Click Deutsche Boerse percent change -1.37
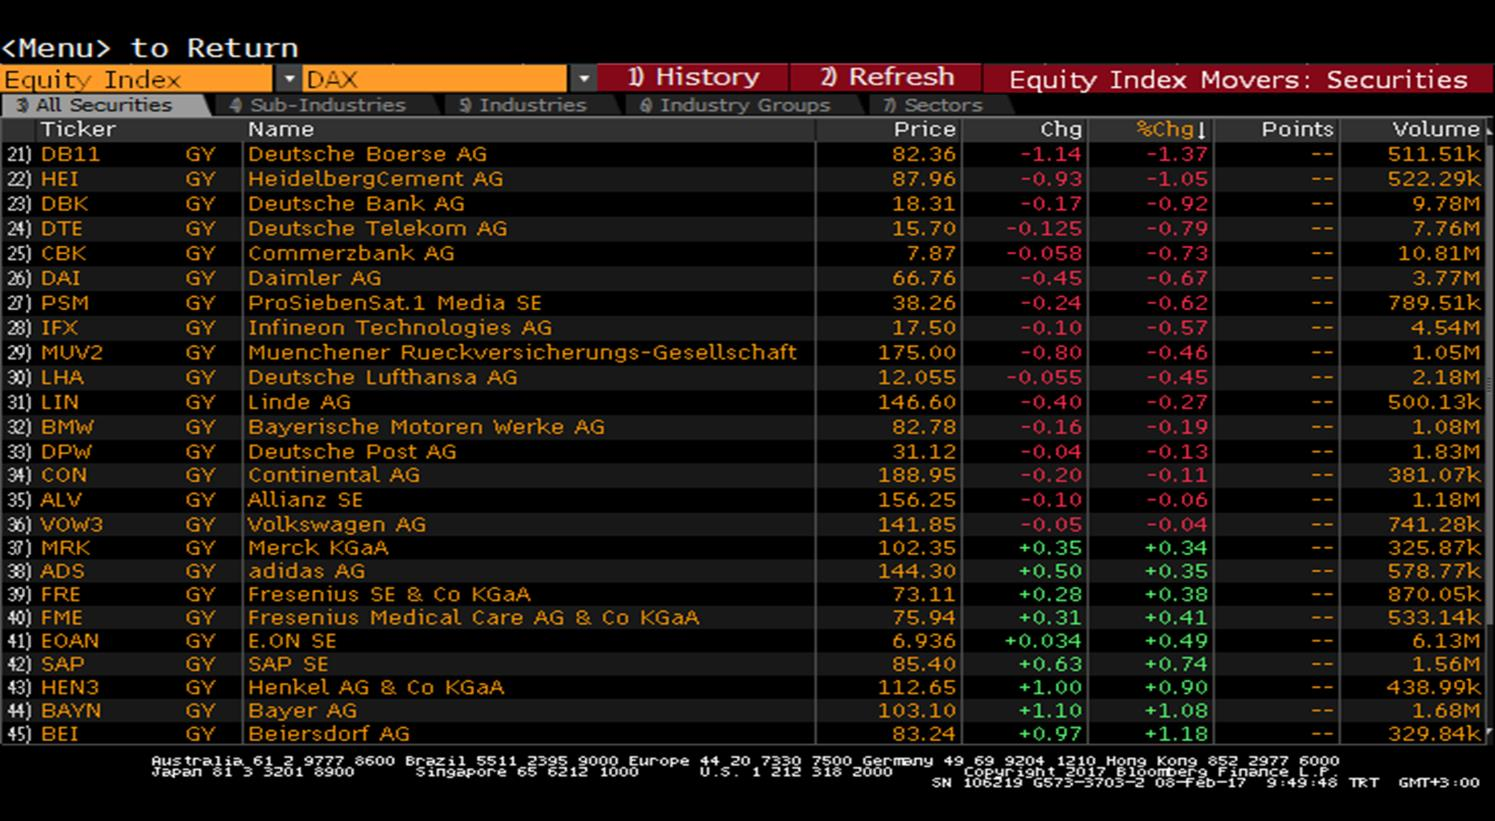Viewport: 1495px width, 821px height. coord(1178,154)
